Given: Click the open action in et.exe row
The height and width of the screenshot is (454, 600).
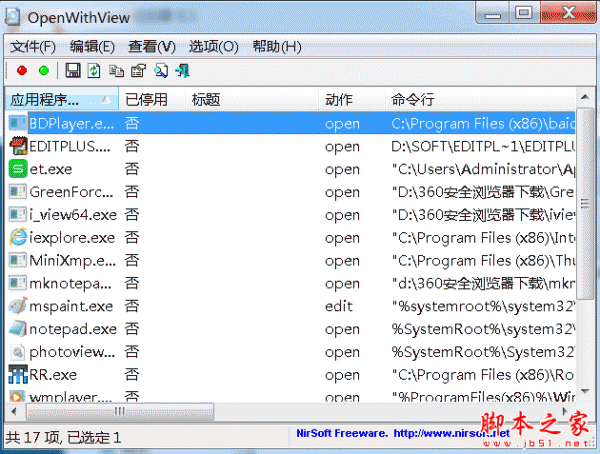Looking at the screenshot, I should (342, 170).
